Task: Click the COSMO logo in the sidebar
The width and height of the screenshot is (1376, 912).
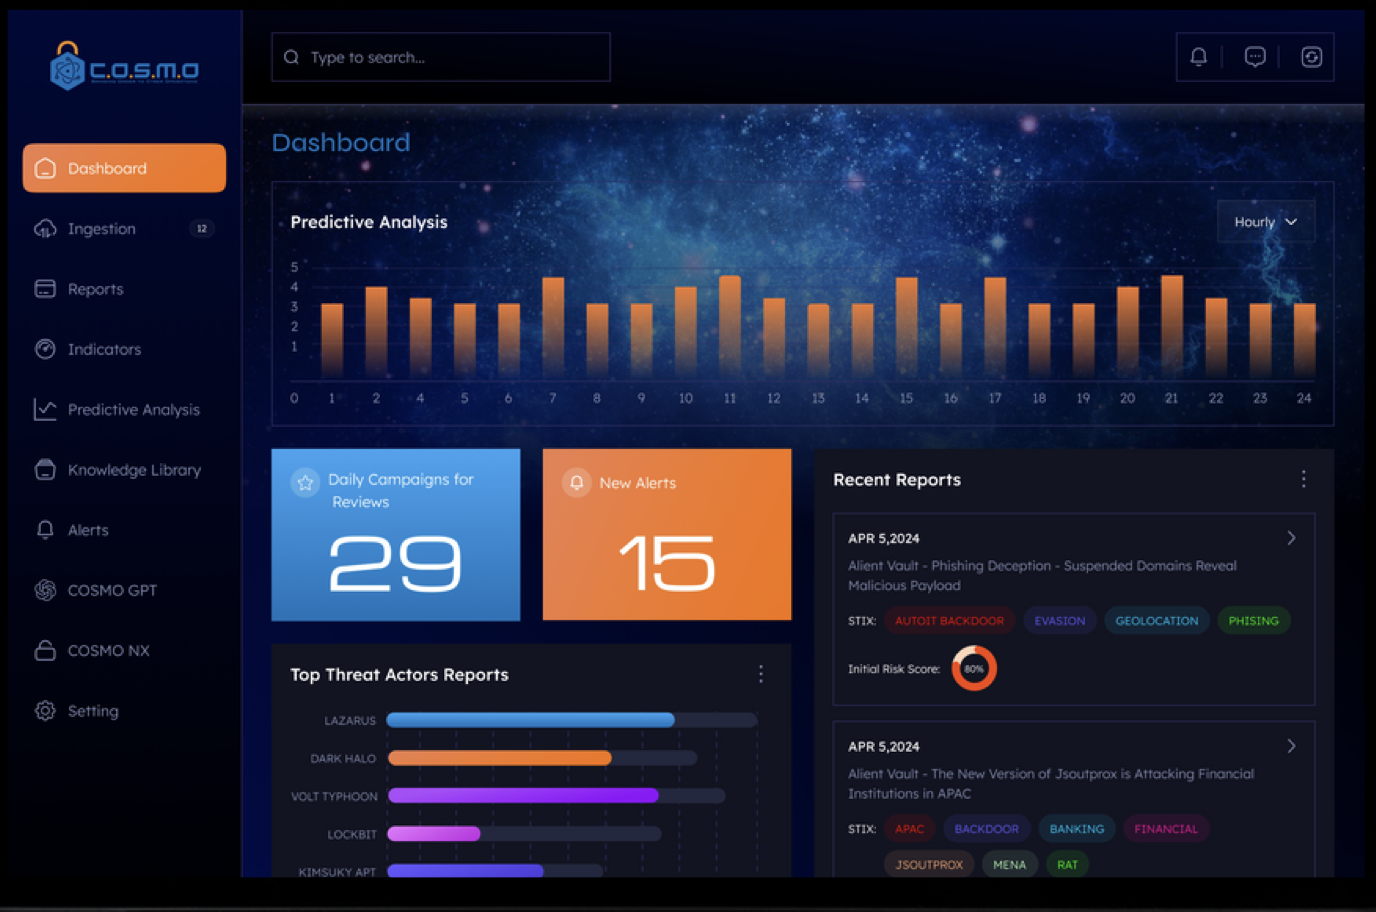Action: (123, 67)
